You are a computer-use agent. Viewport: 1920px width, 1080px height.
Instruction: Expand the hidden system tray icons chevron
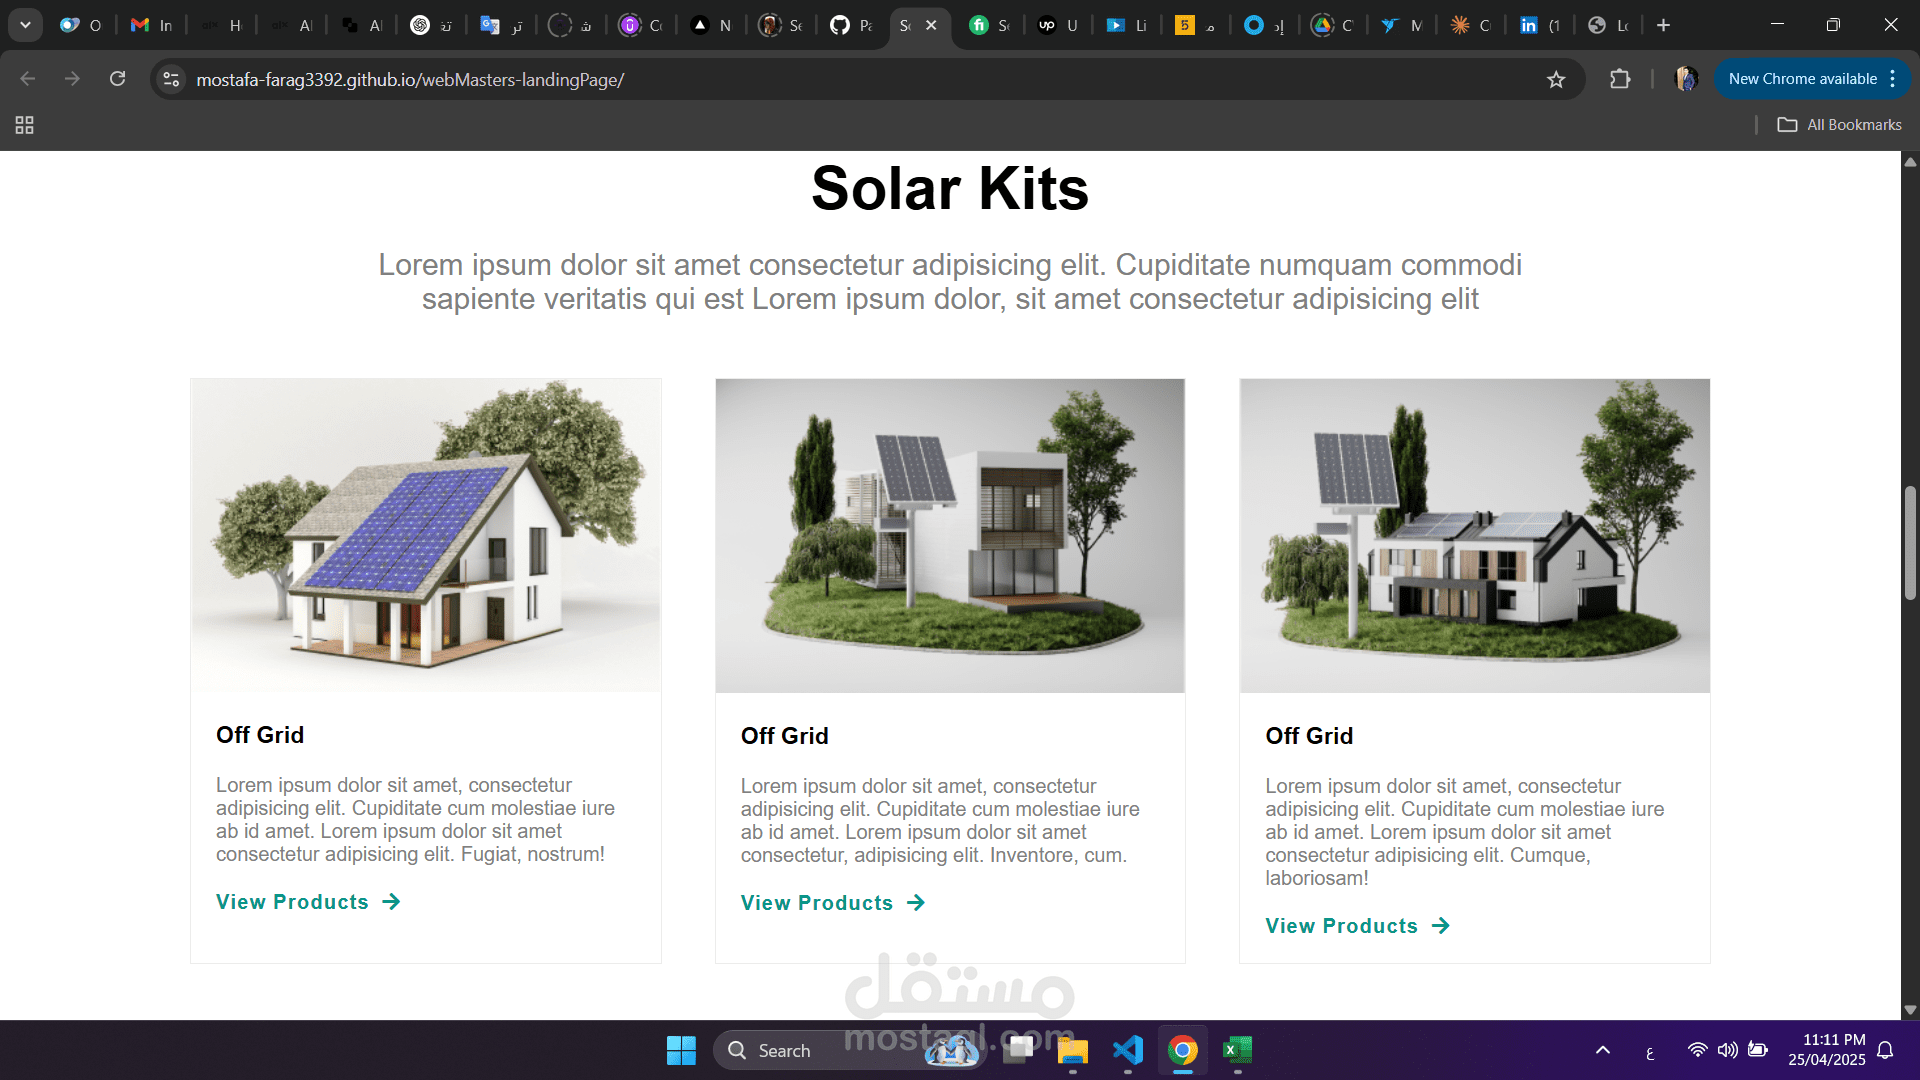click(x=1602, y=1050)
